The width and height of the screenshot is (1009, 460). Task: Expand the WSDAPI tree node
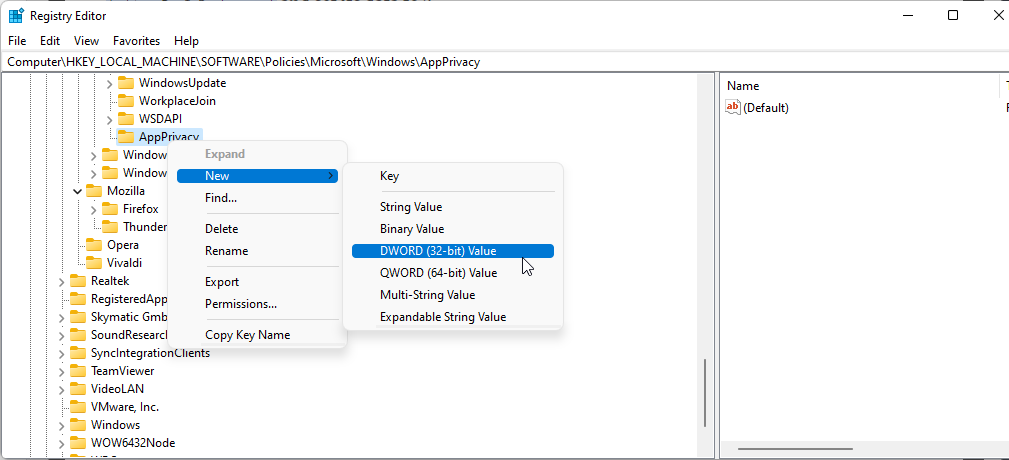pyautogui.click(x=110, y=119)
